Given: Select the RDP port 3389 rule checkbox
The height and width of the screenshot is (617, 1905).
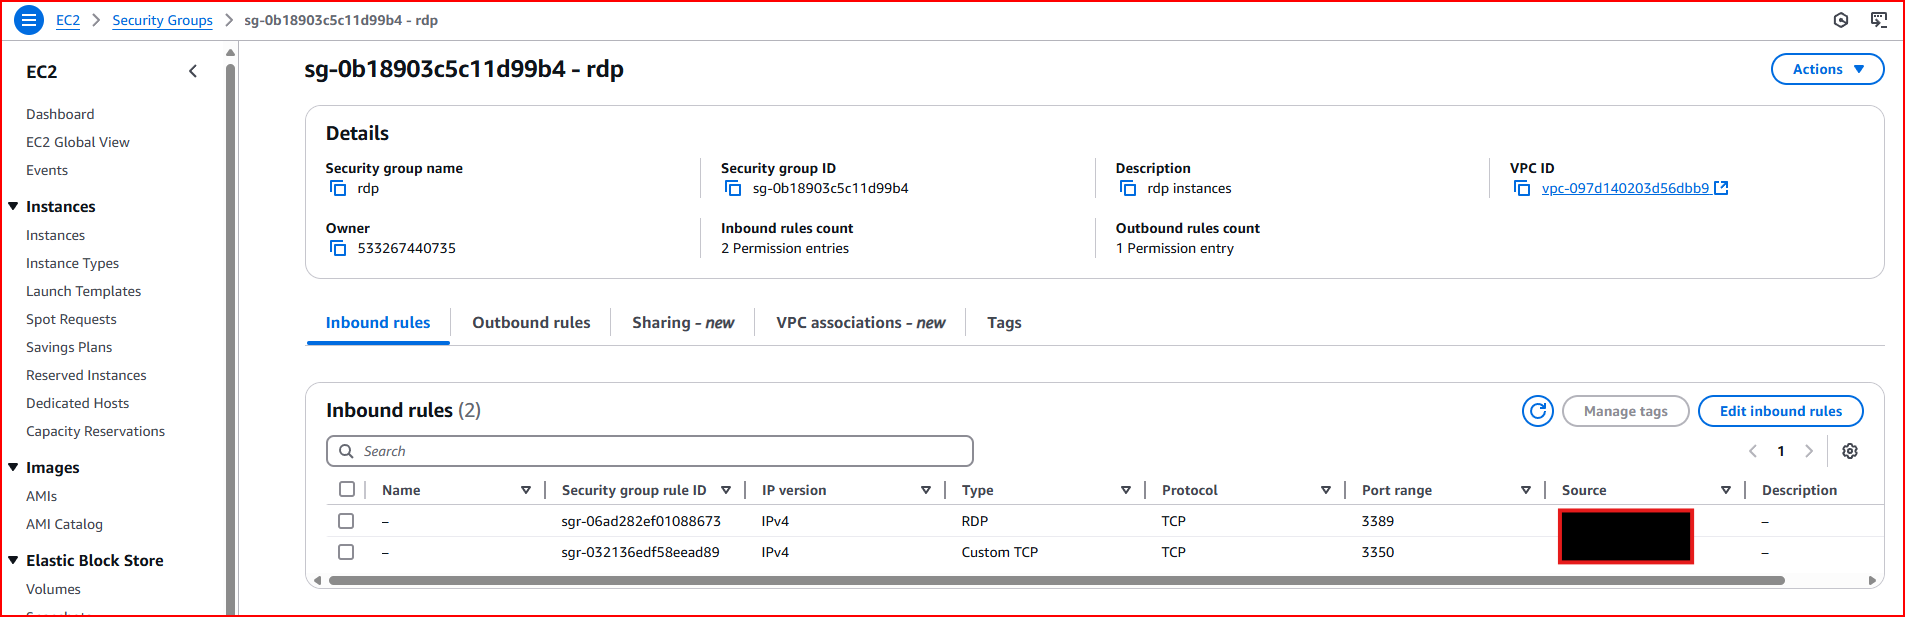Looking at the screenshot, I should tap(346, 521).
